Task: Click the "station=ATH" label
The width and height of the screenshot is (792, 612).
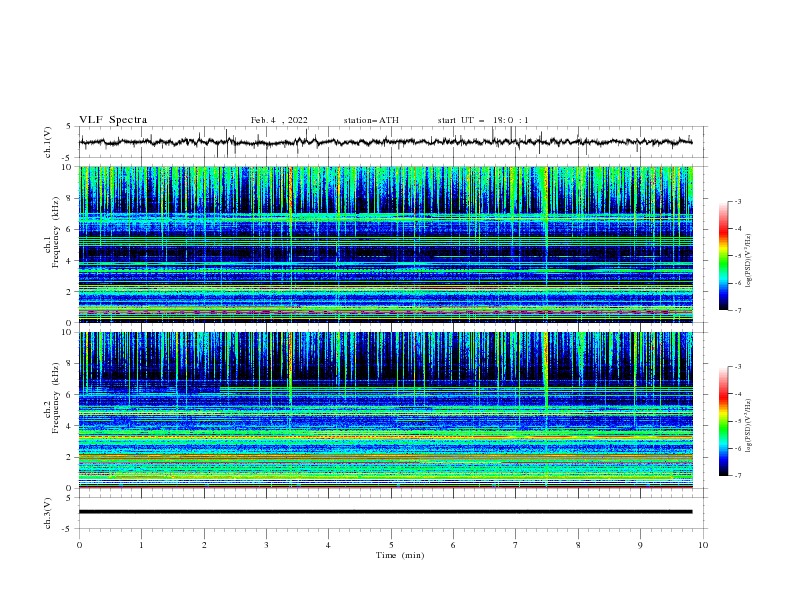Action: [371, 120]
